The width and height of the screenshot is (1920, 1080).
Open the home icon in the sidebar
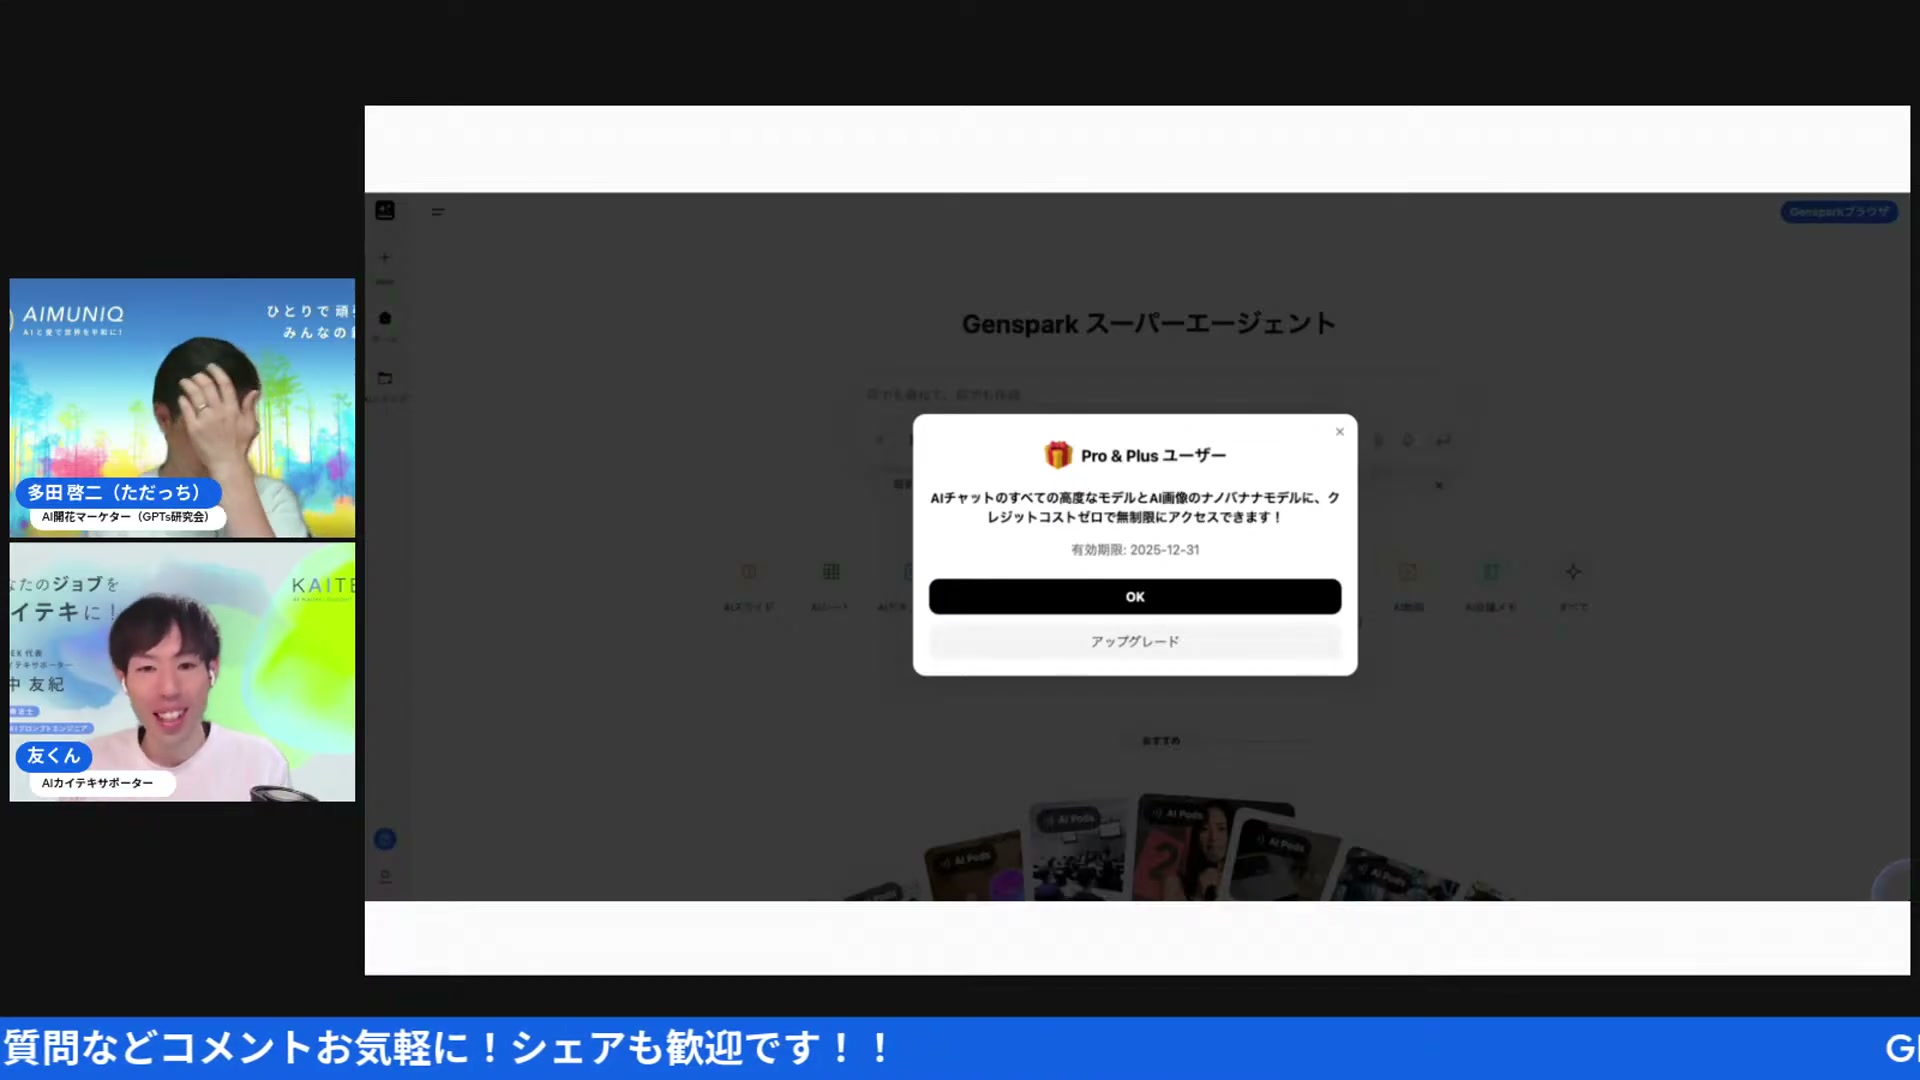384,318
